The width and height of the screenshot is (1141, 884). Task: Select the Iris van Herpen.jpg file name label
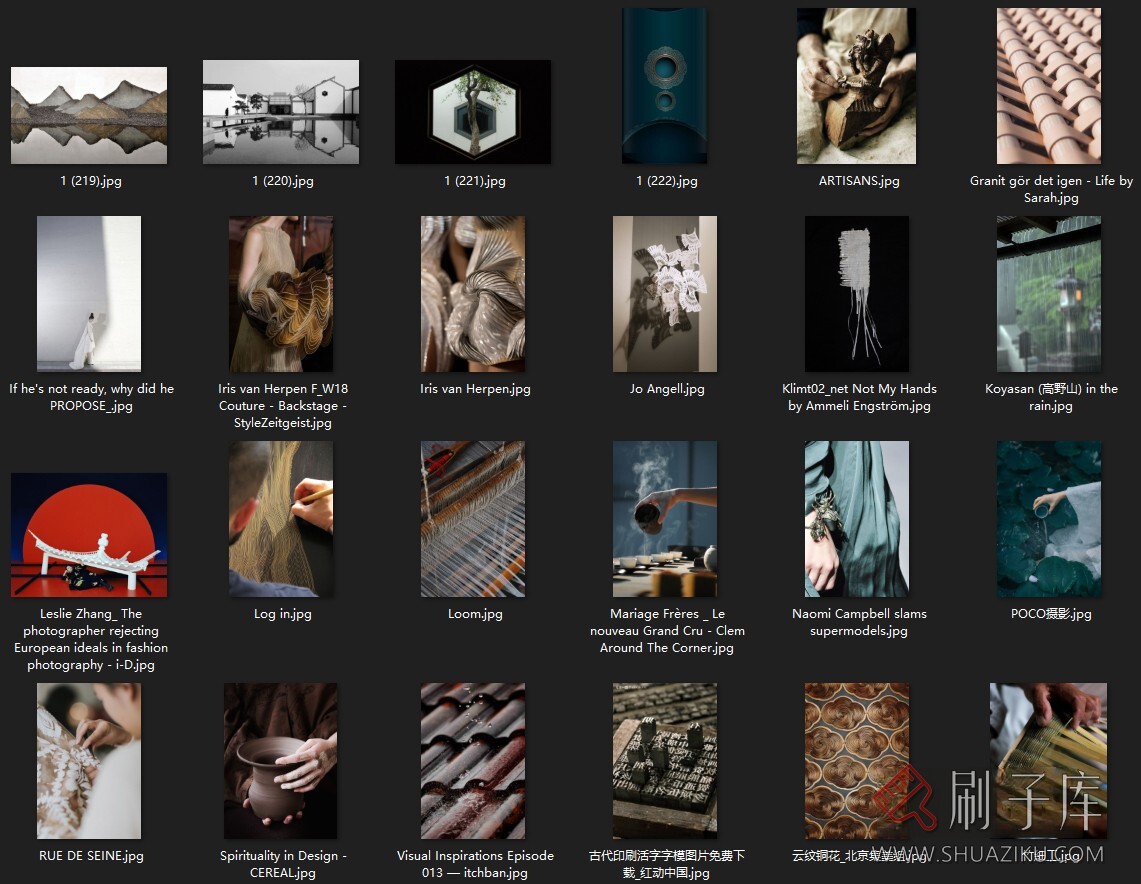pos(475,389)
